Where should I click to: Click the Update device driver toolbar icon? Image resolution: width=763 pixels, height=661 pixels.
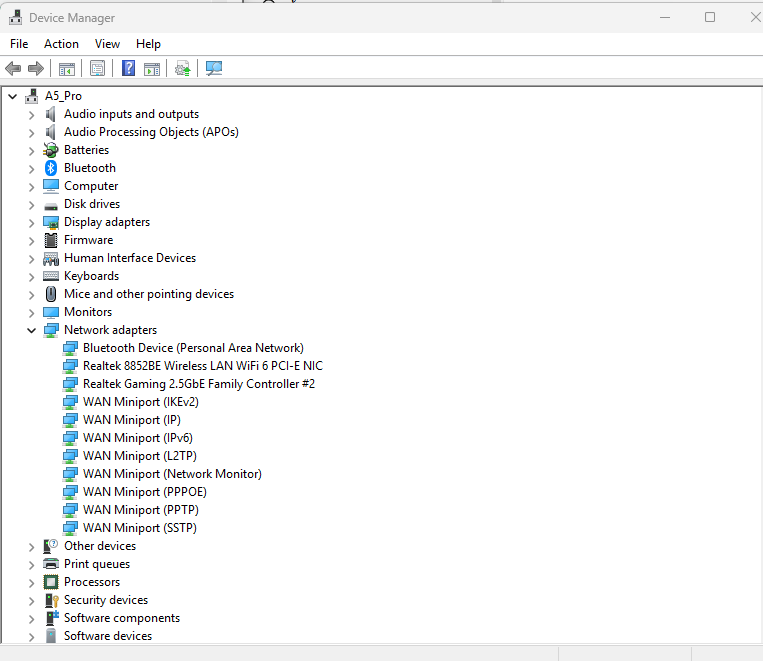click(x=182, y=69)
